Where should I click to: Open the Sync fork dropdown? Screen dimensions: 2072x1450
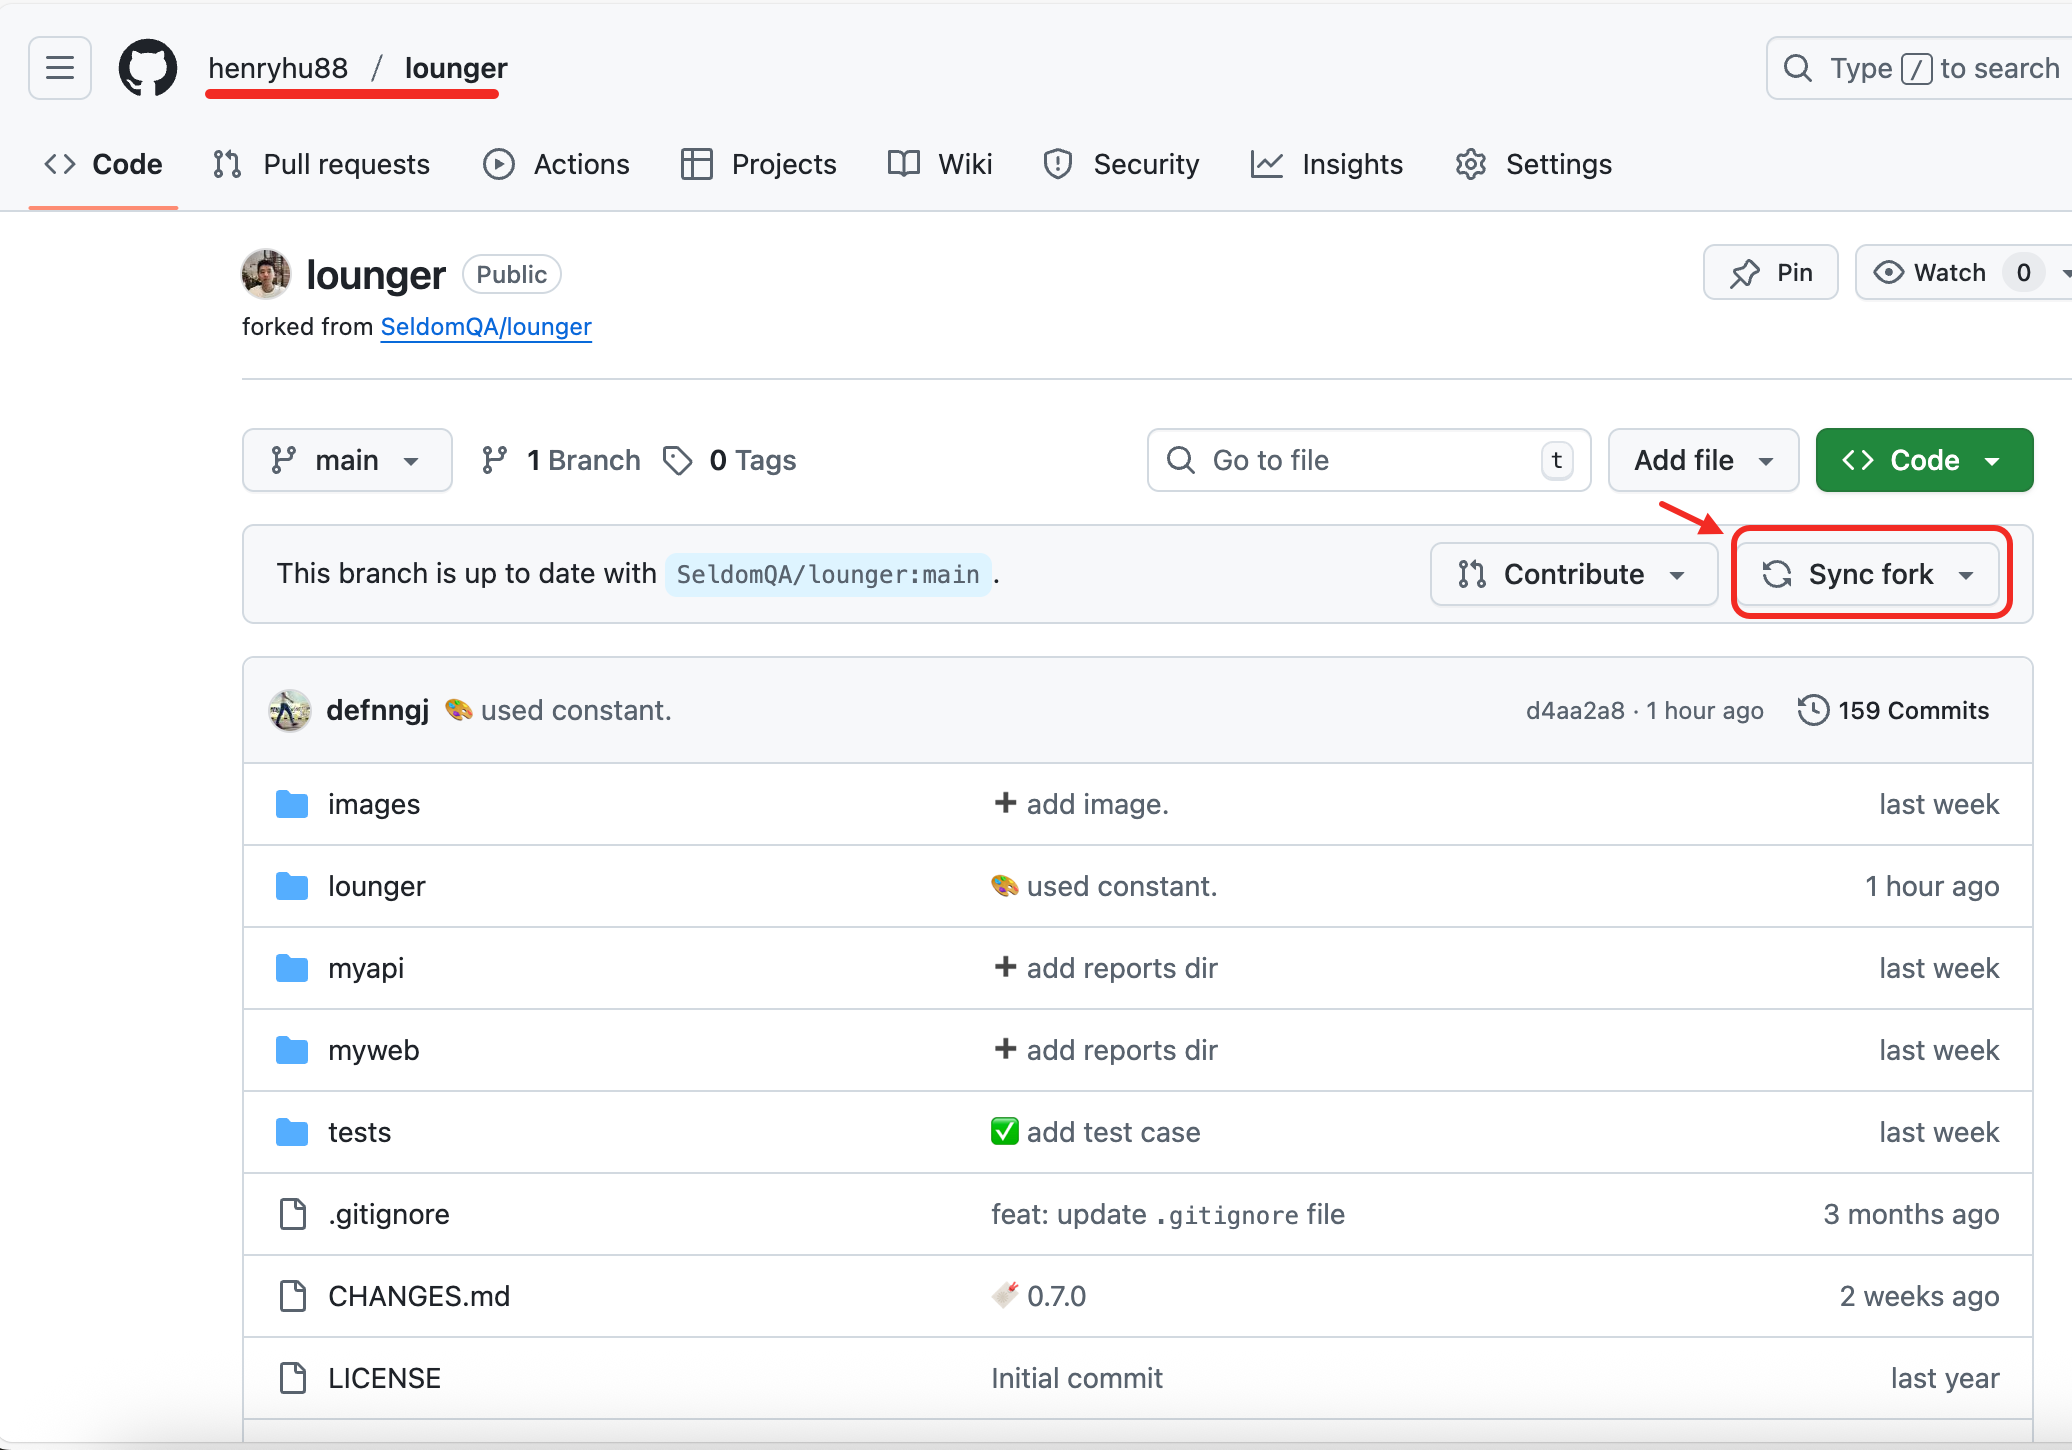tap(1868, 574)
